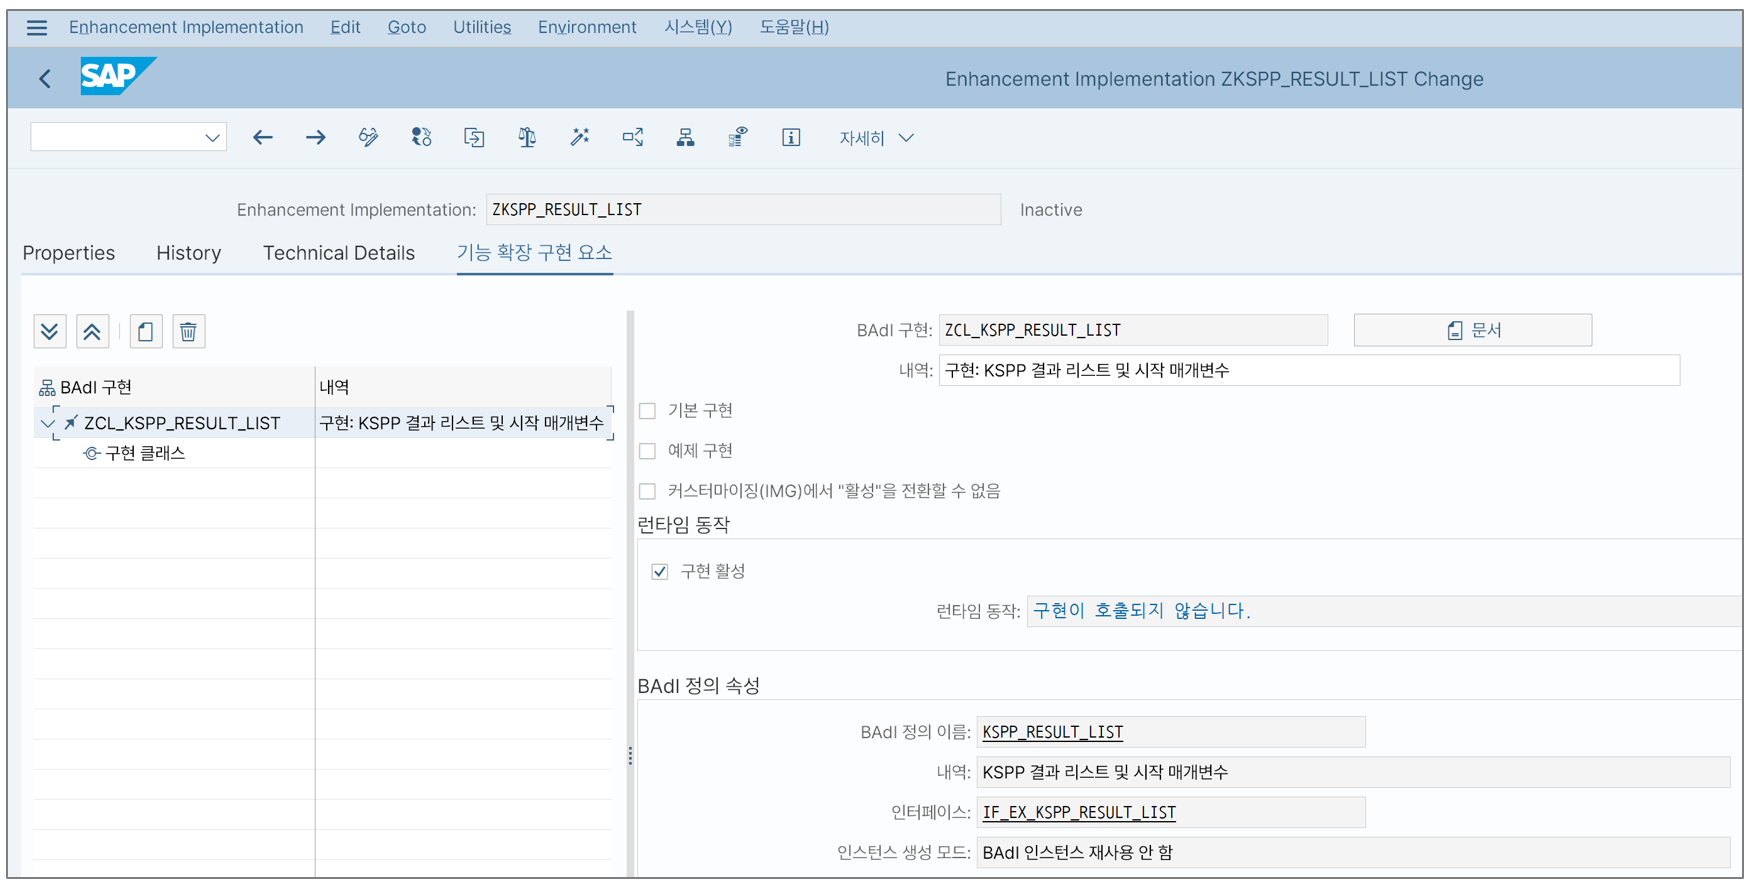Go to previous object with left arrow
The image size is (1749, 883).
coord(263,138)
